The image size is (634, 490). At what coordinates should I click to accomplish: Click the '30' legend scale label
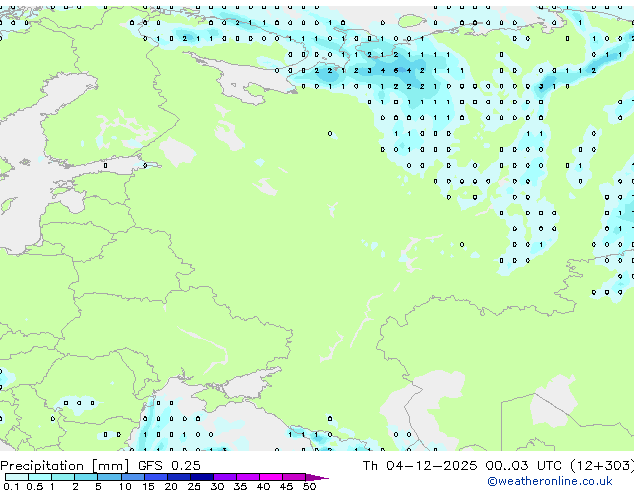[x=217, y=486]
